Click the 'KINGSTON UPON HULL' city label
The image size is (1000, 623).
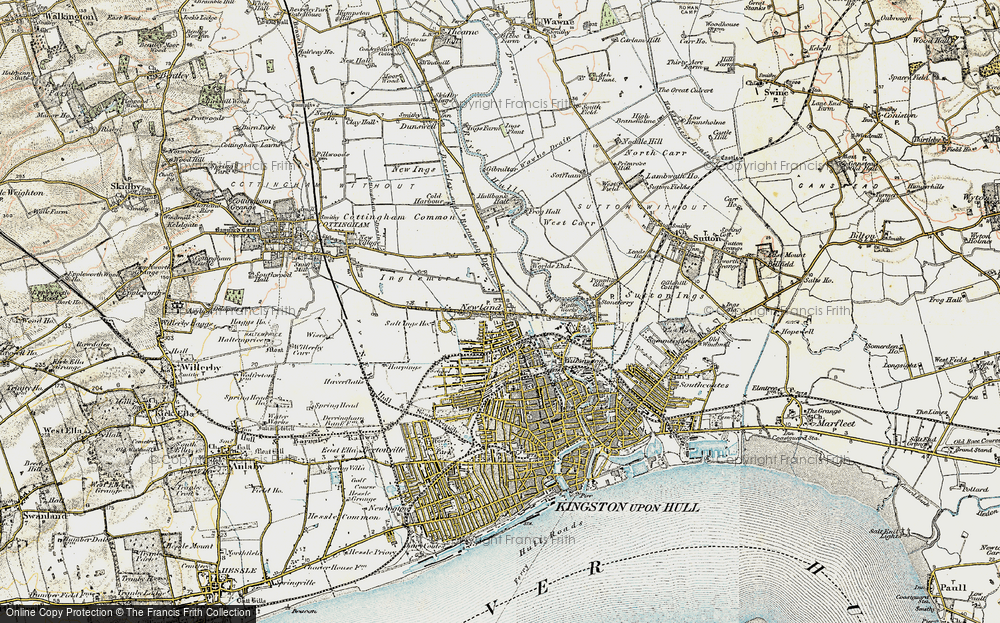pos(628,508)
